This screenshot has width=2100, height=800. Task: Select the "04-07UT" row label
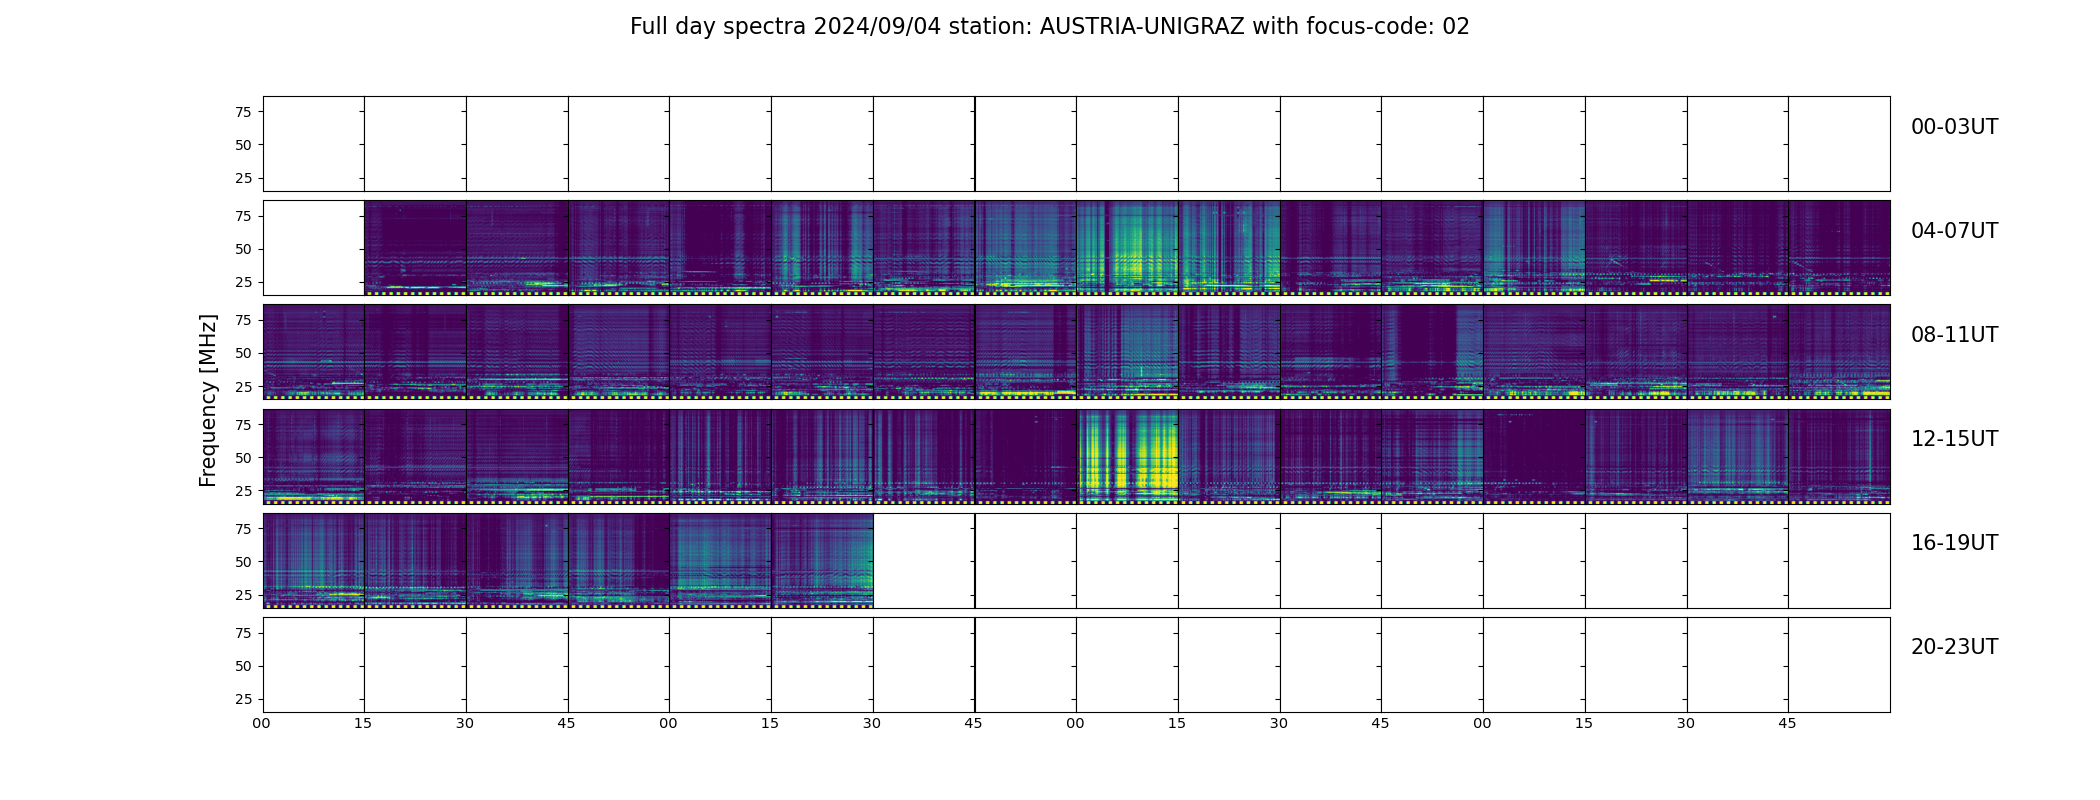1954,231
